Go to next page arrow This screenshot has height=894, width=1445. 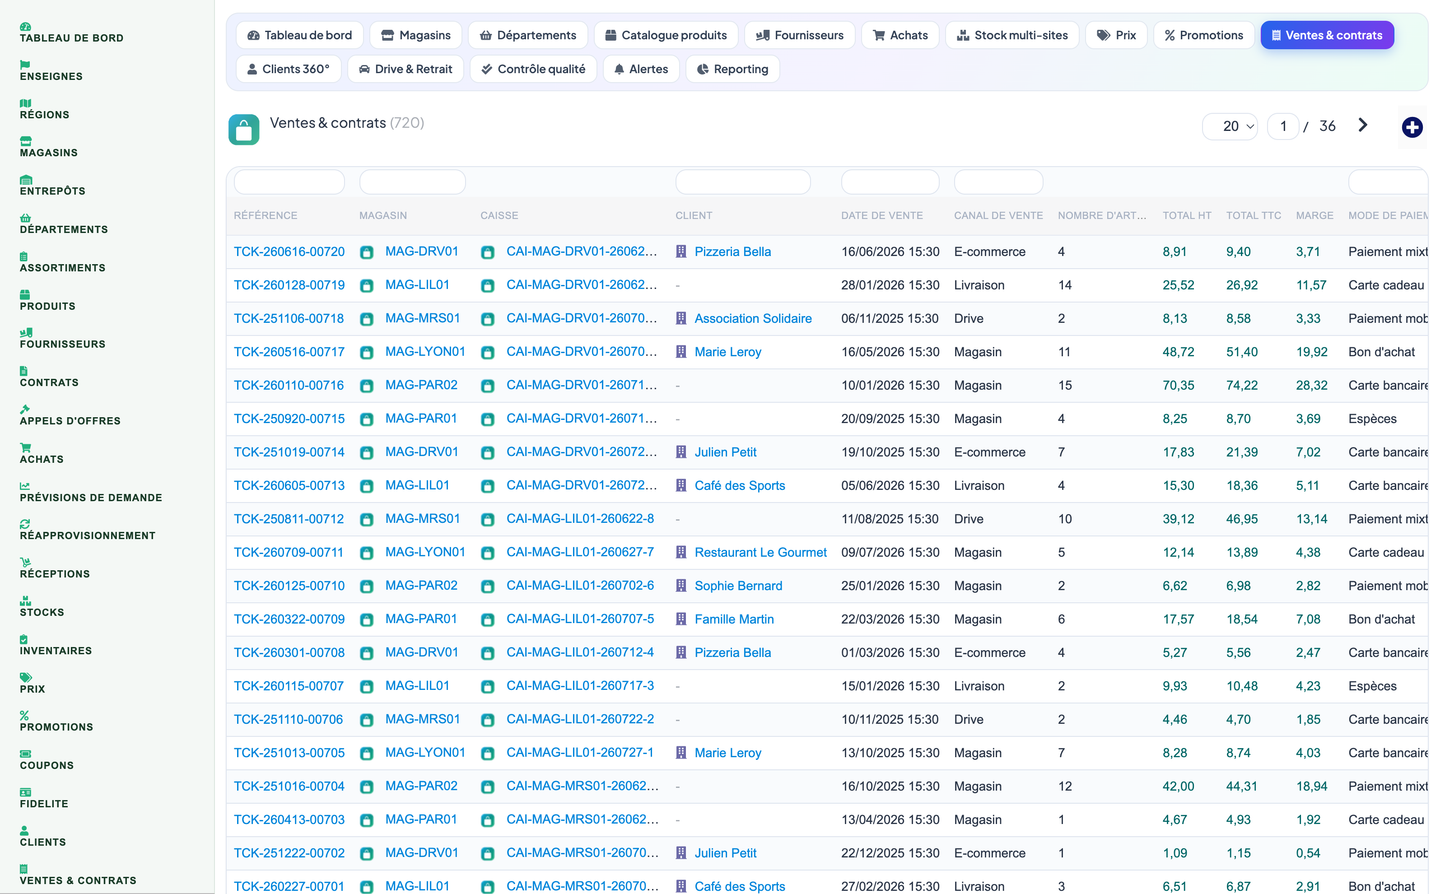coord(1362,125)
